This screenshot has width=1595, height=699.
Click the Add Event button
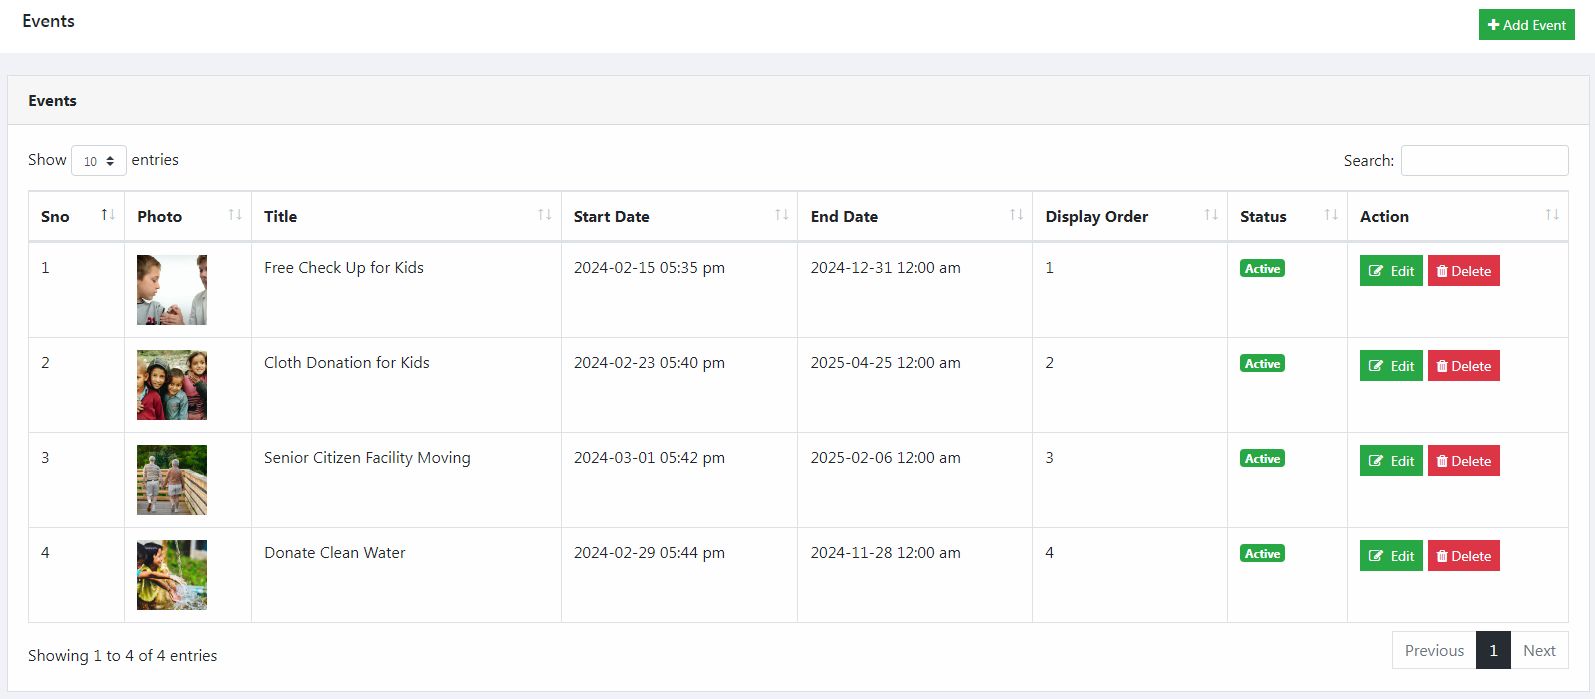click(x=1526, y=25)
